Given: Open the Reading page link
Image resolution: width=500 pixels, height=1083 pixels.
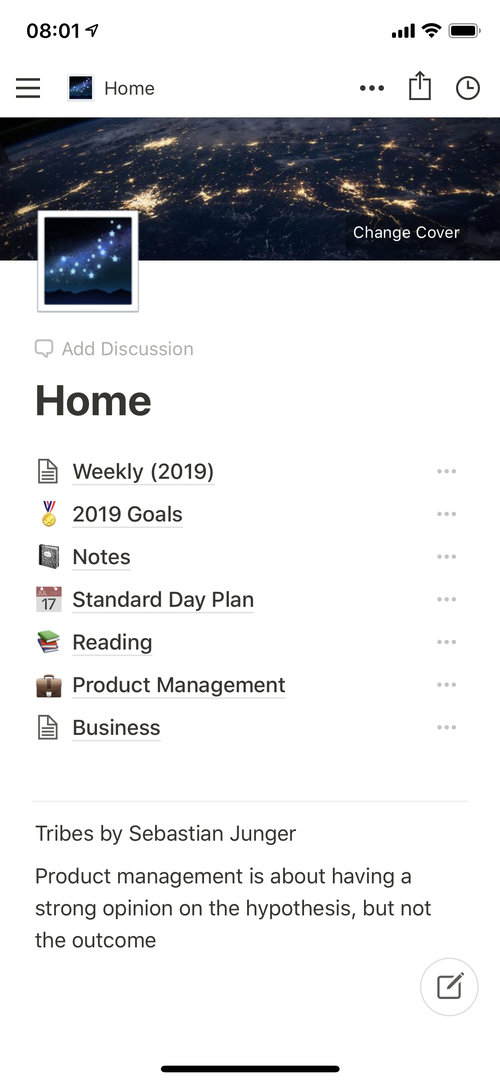Looking at the screenshot, I should pos(112,642).
